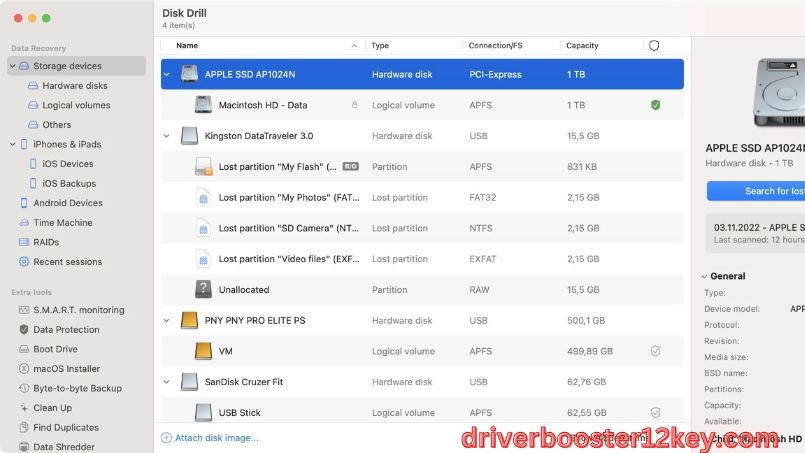Click the iPhones & iPads device icon
Screen dimensions: 805x453
click(x=24, y=144)
